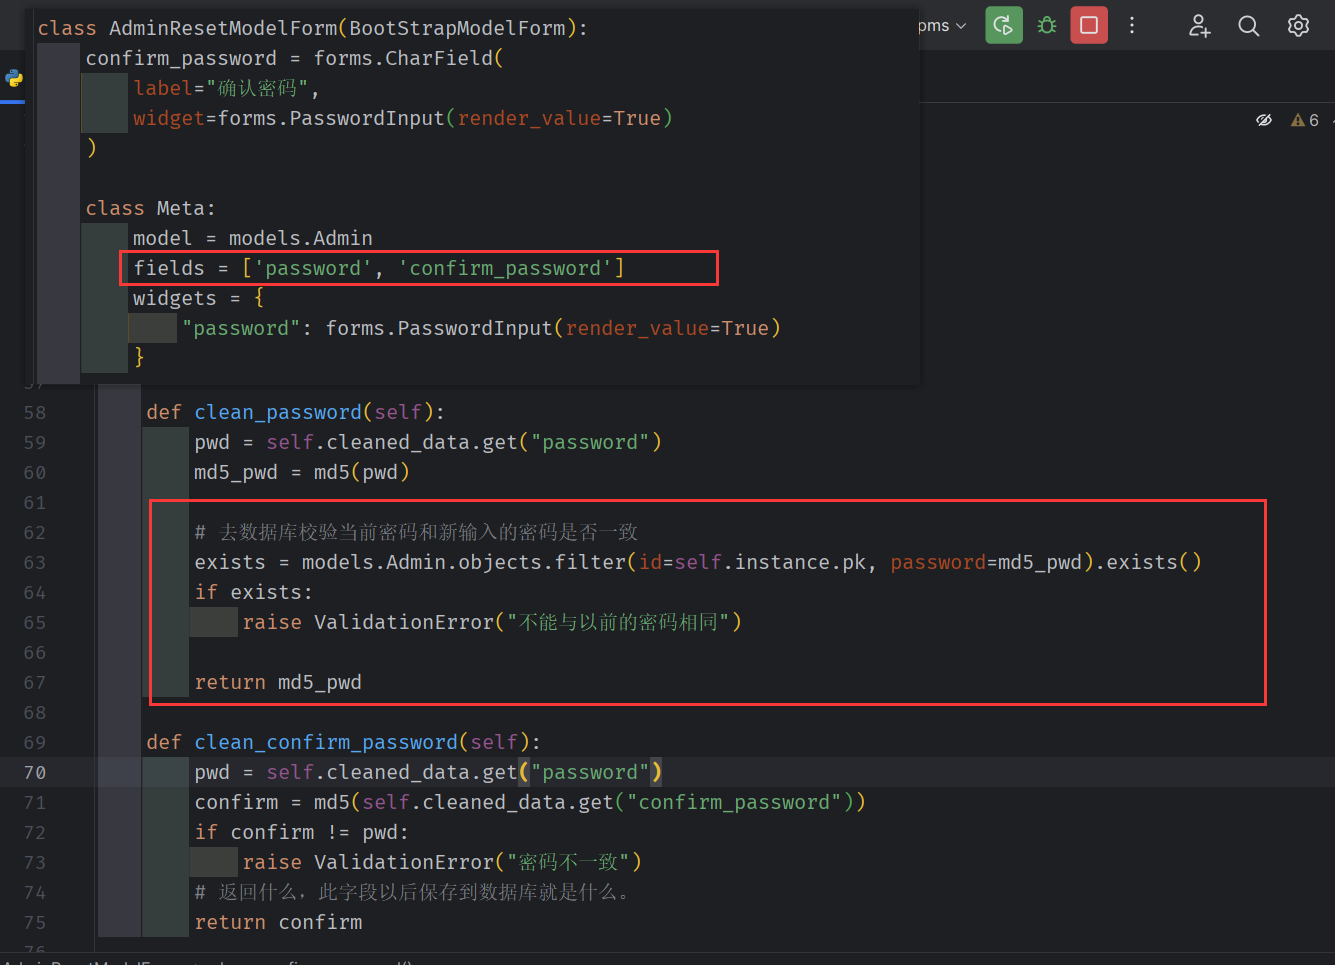Open the Code With Me add-user icon
Screen dimensions: 1335x965
click(x=1199, y=26)
